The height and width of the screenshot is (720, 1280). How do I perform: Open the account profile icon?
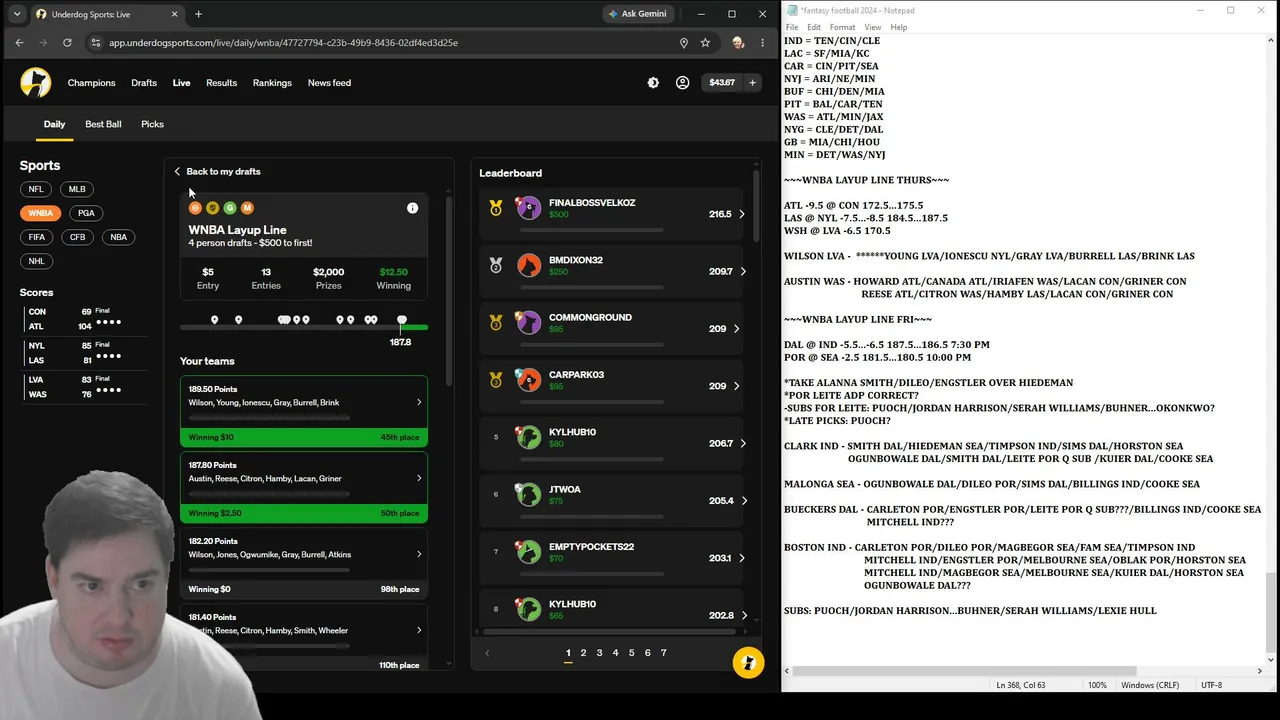(x=682, y=83)
